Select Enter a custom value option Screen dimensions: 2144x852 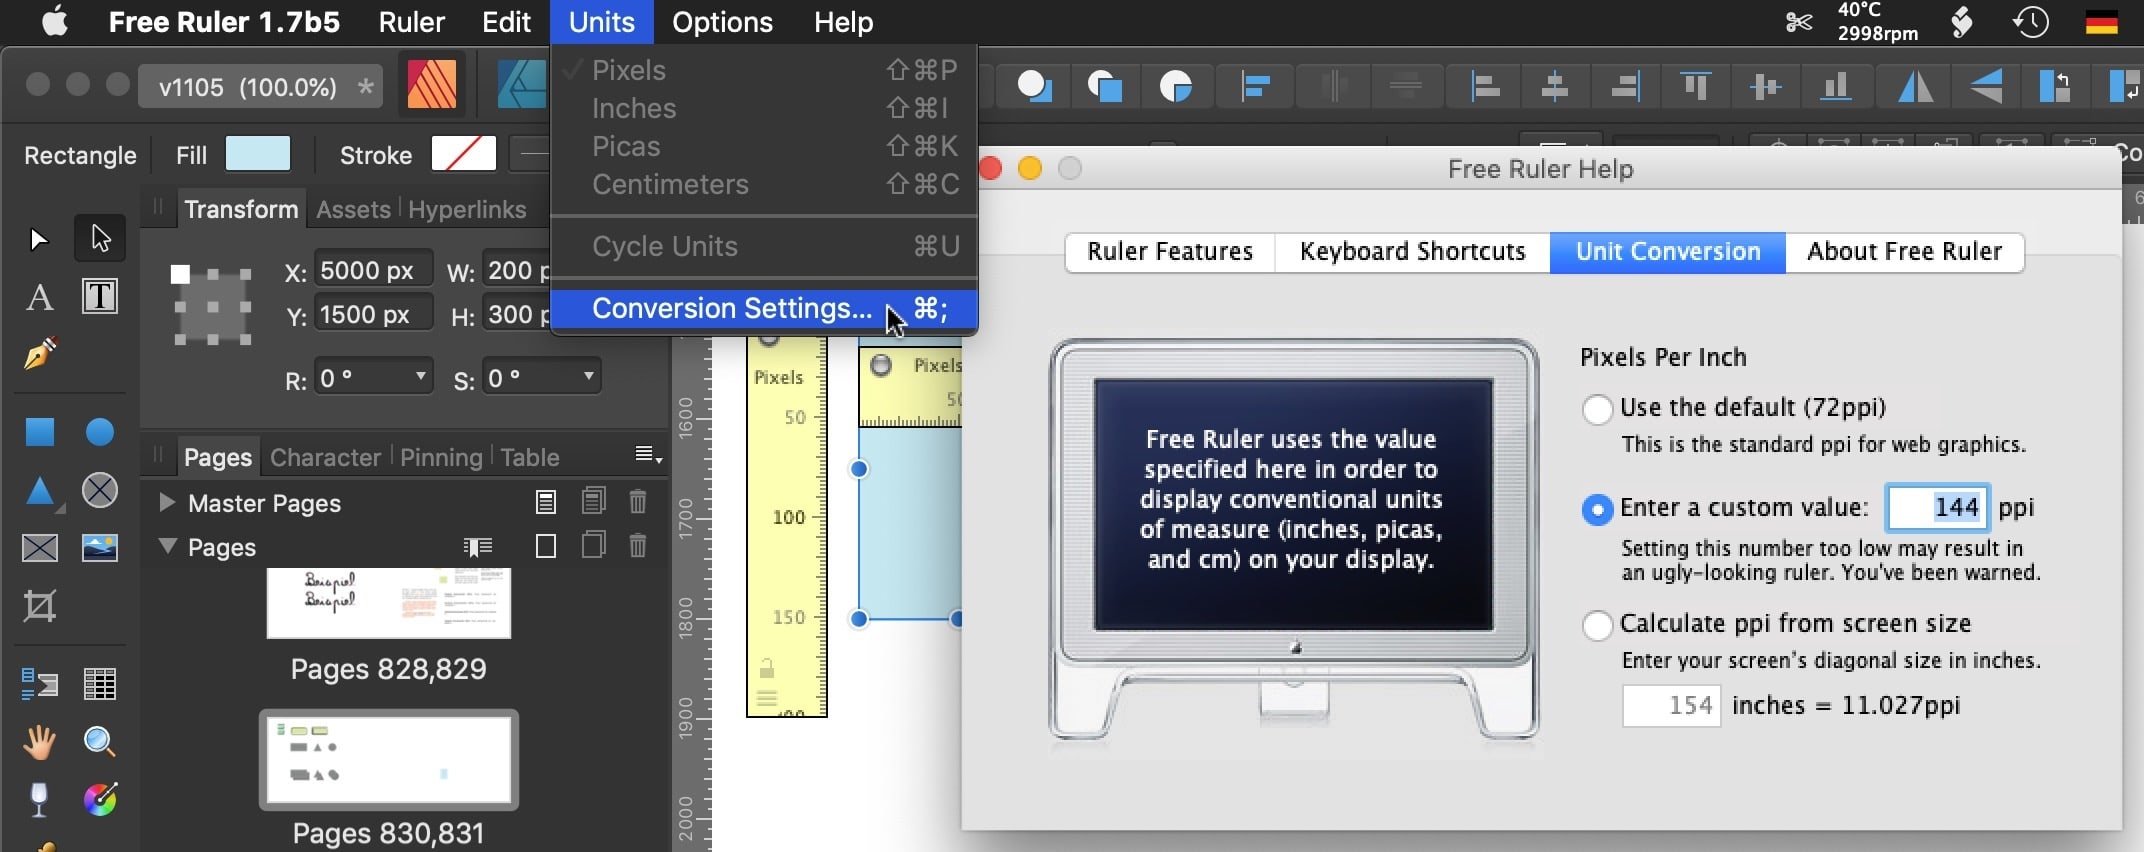(1597, 509)
